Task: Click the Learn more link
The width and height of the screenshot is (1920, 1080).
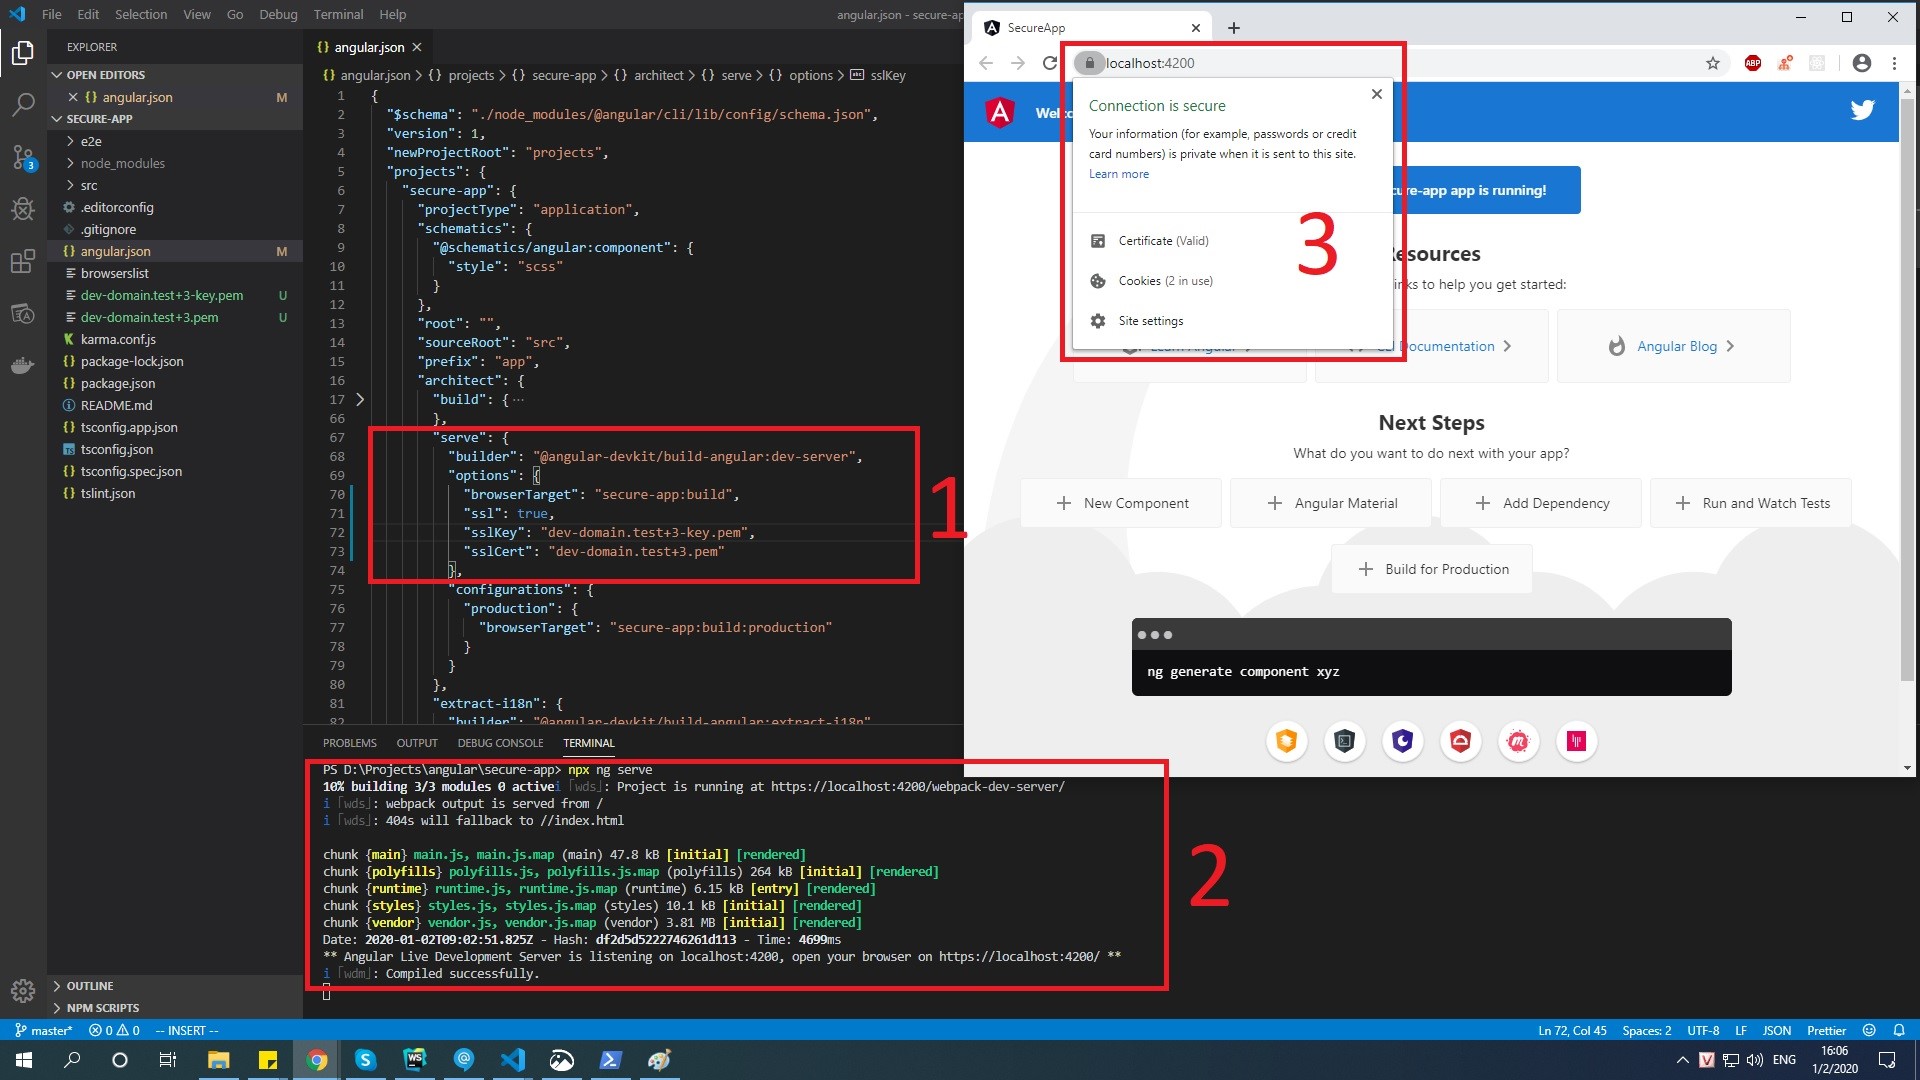Action: click(x=1119, y=174)
